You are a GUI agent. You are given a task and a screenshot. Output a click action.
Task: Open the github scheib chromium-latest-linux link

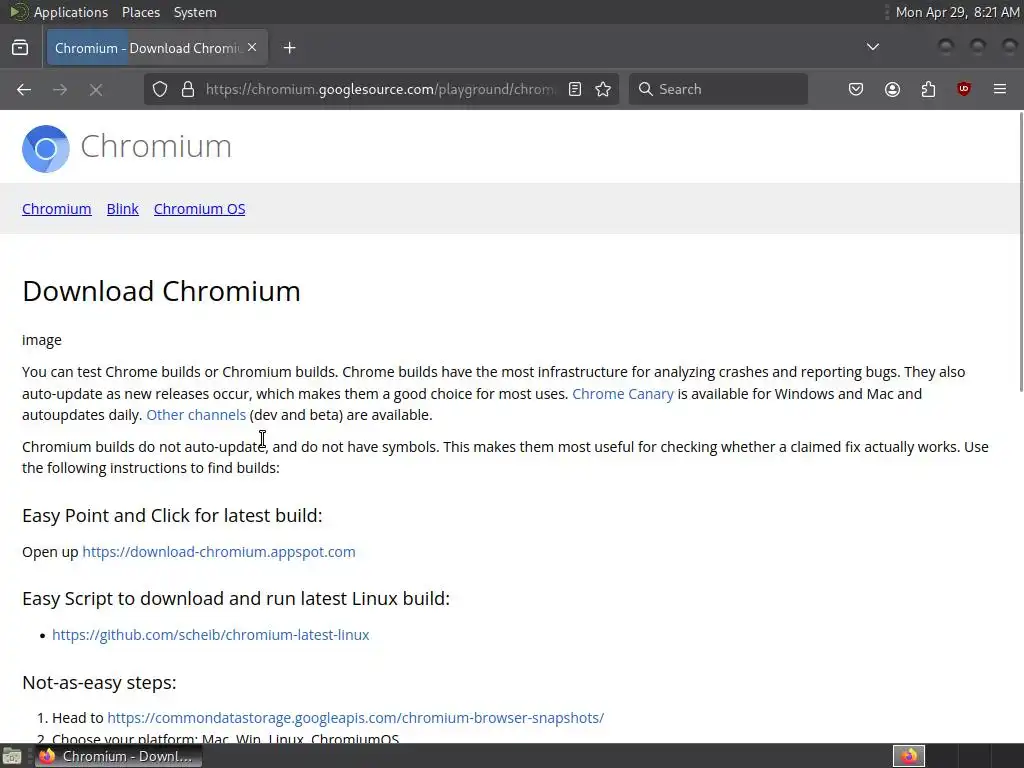tap(210, 635)
